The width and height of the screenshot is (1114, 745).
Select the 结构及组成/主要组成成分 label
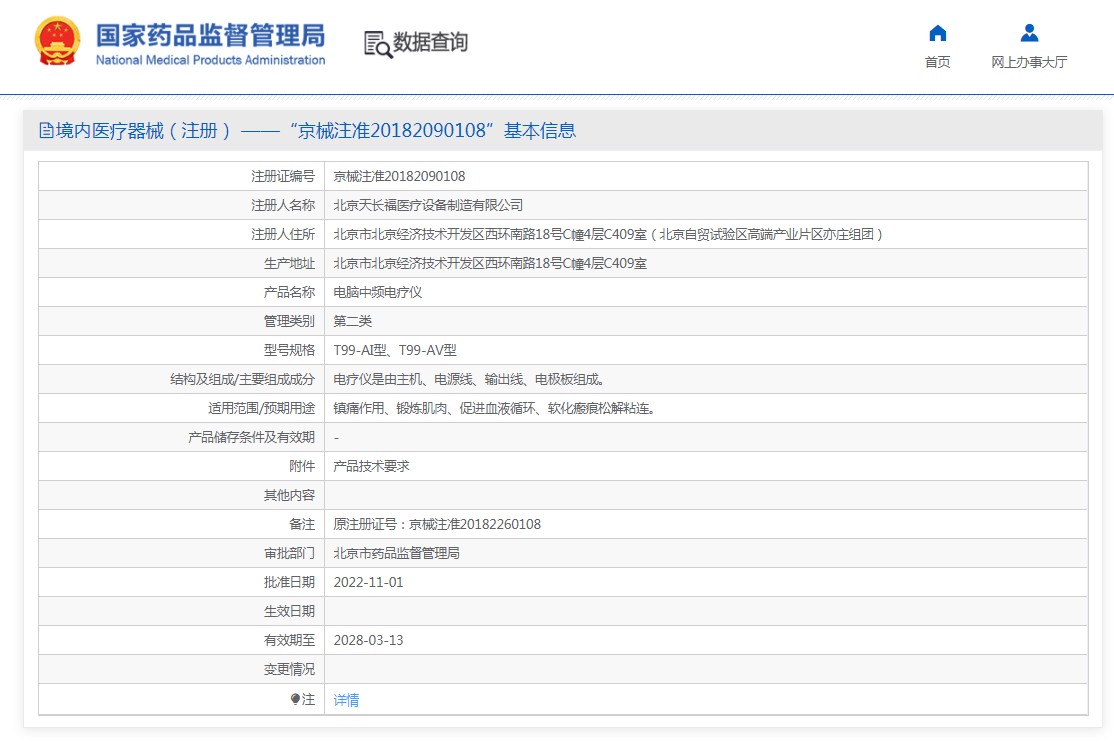coord(242,379)
